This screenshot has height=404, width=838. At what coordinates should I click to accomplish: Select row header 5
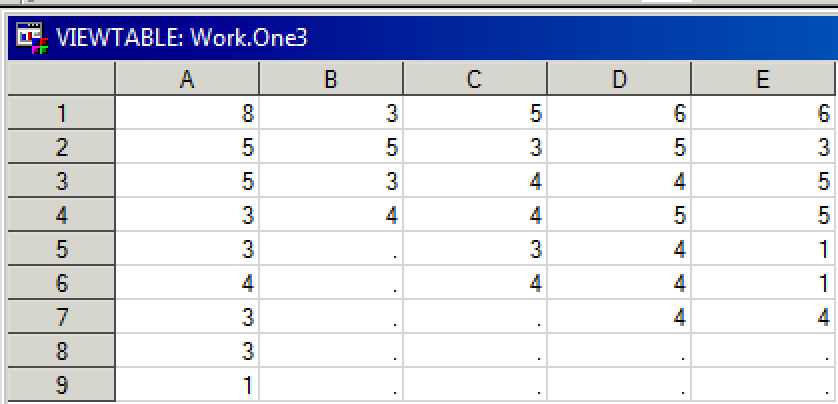pos(61,250)
